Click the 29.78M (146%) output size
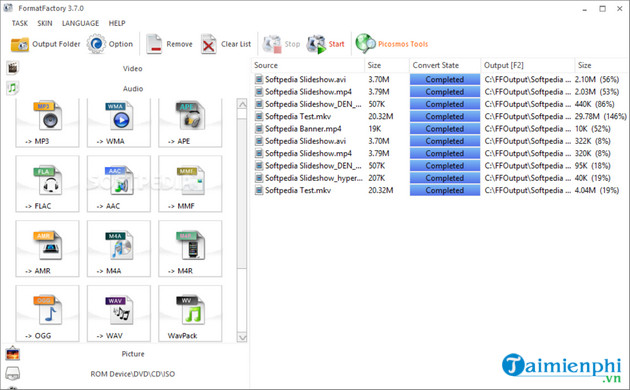Image resolution: width=630 pixels, height=390 pixels. pos(600,116)
